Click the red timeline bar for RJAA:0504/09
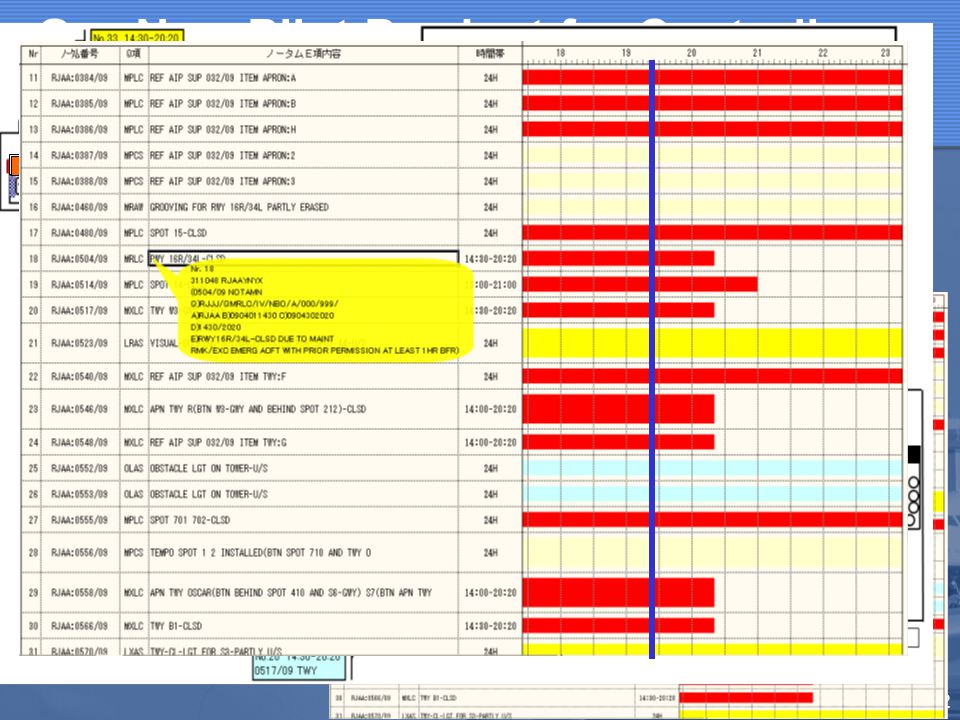960x720 pixels. tap(618, 258)
